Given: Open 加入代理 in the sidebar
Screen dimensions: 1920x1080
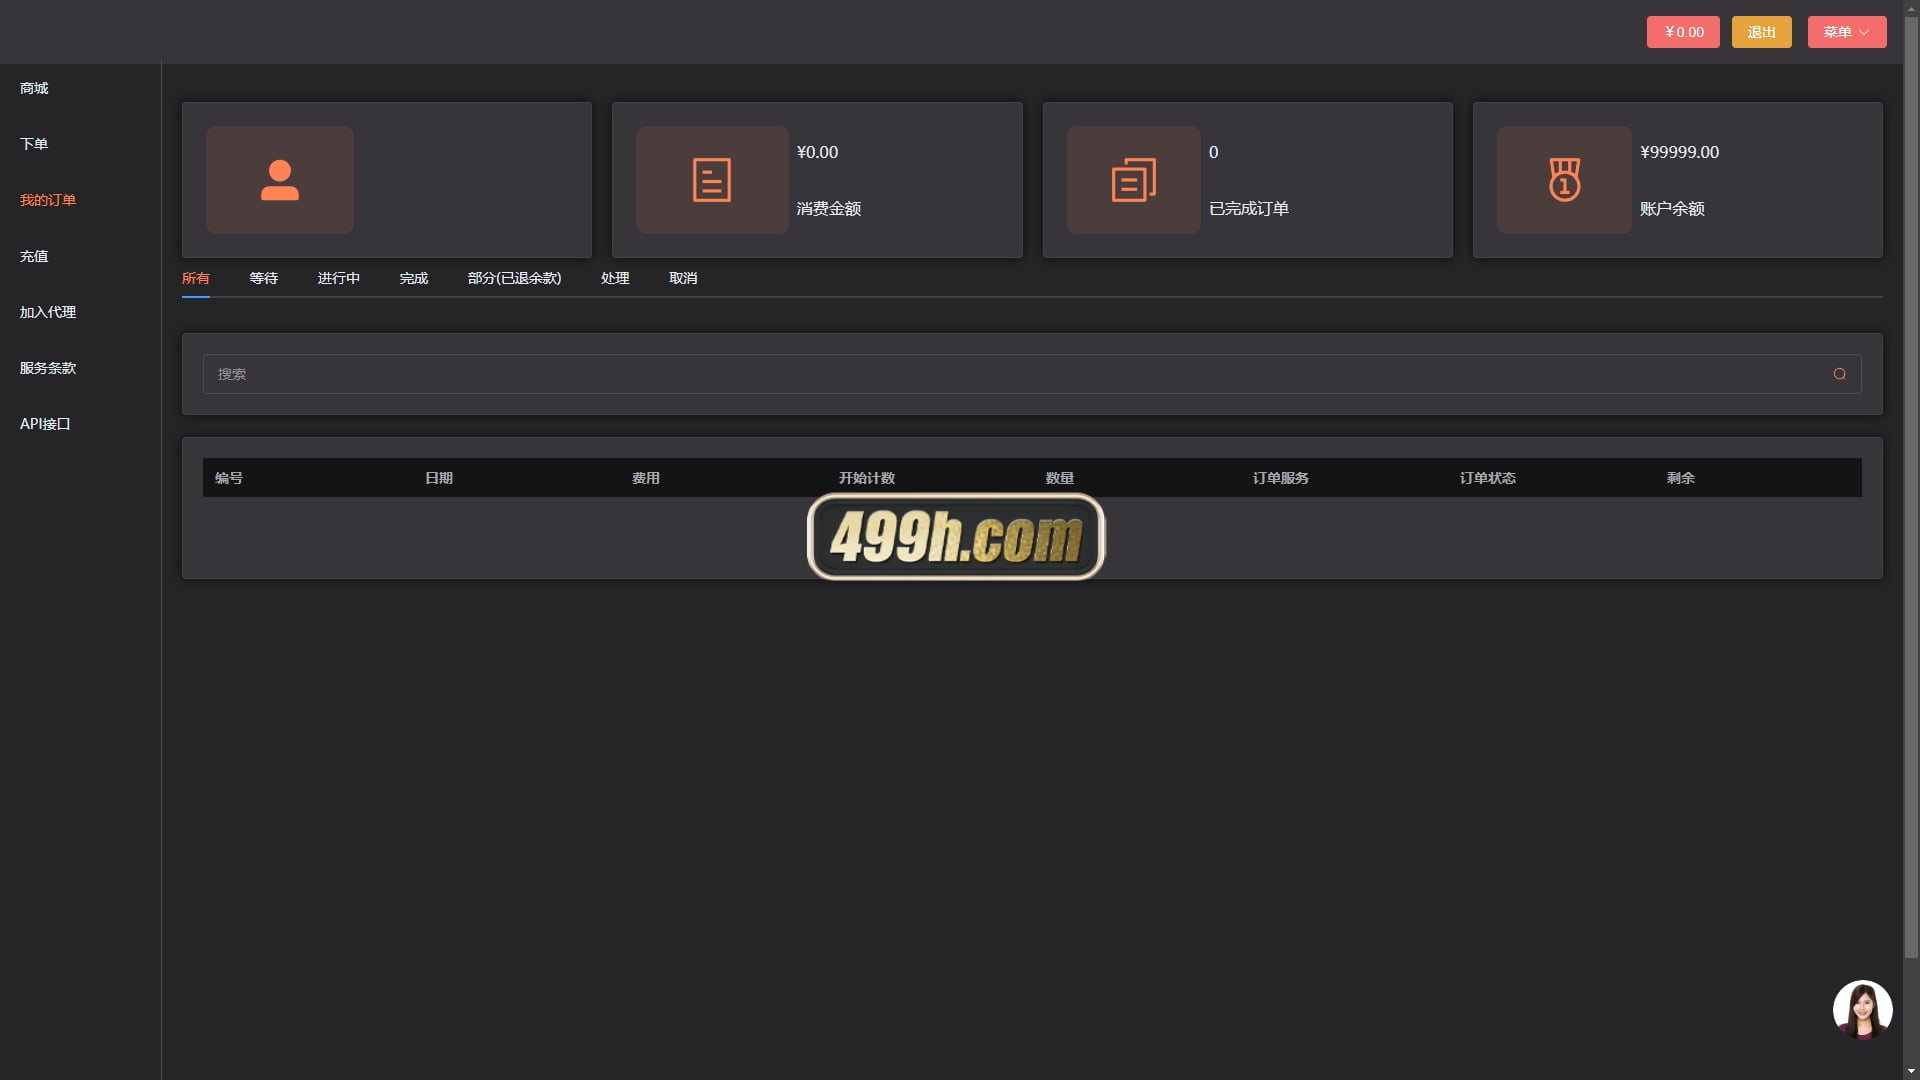Looking at the screenshot, I should [x=48, y=312].
